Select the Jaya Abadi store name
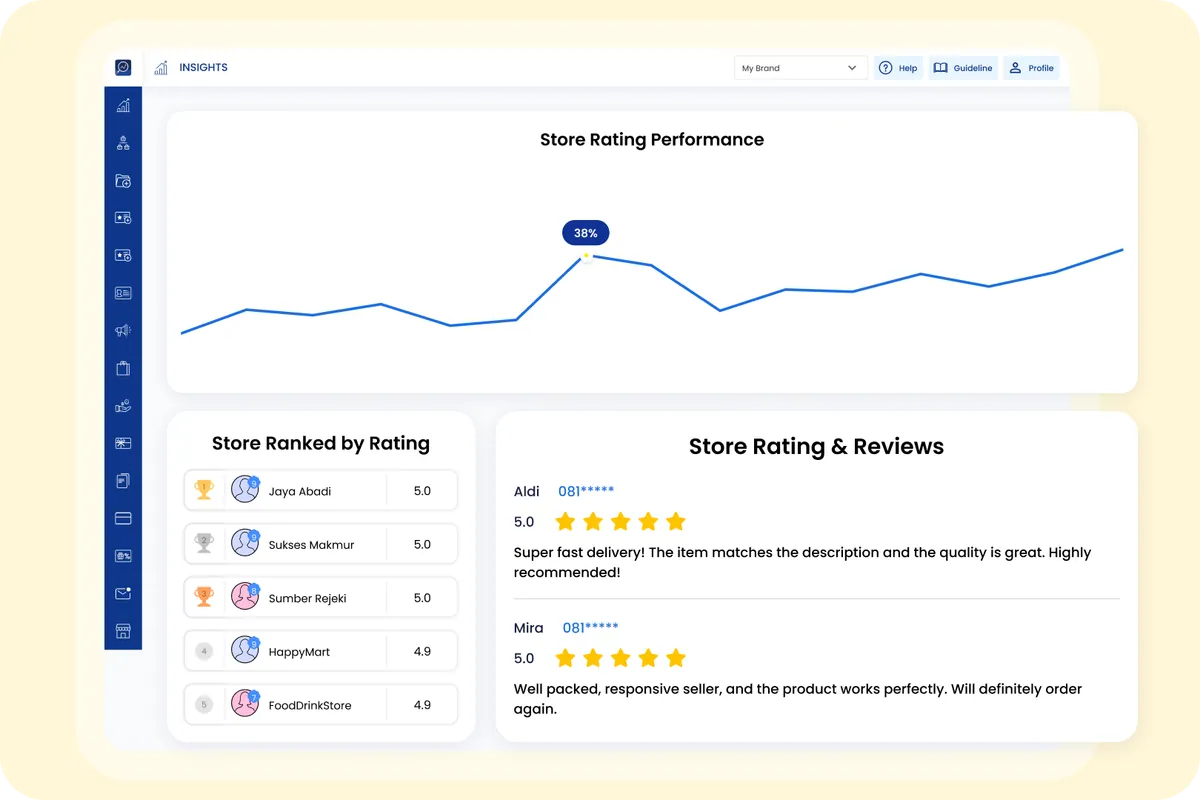 tap(300, 492)
